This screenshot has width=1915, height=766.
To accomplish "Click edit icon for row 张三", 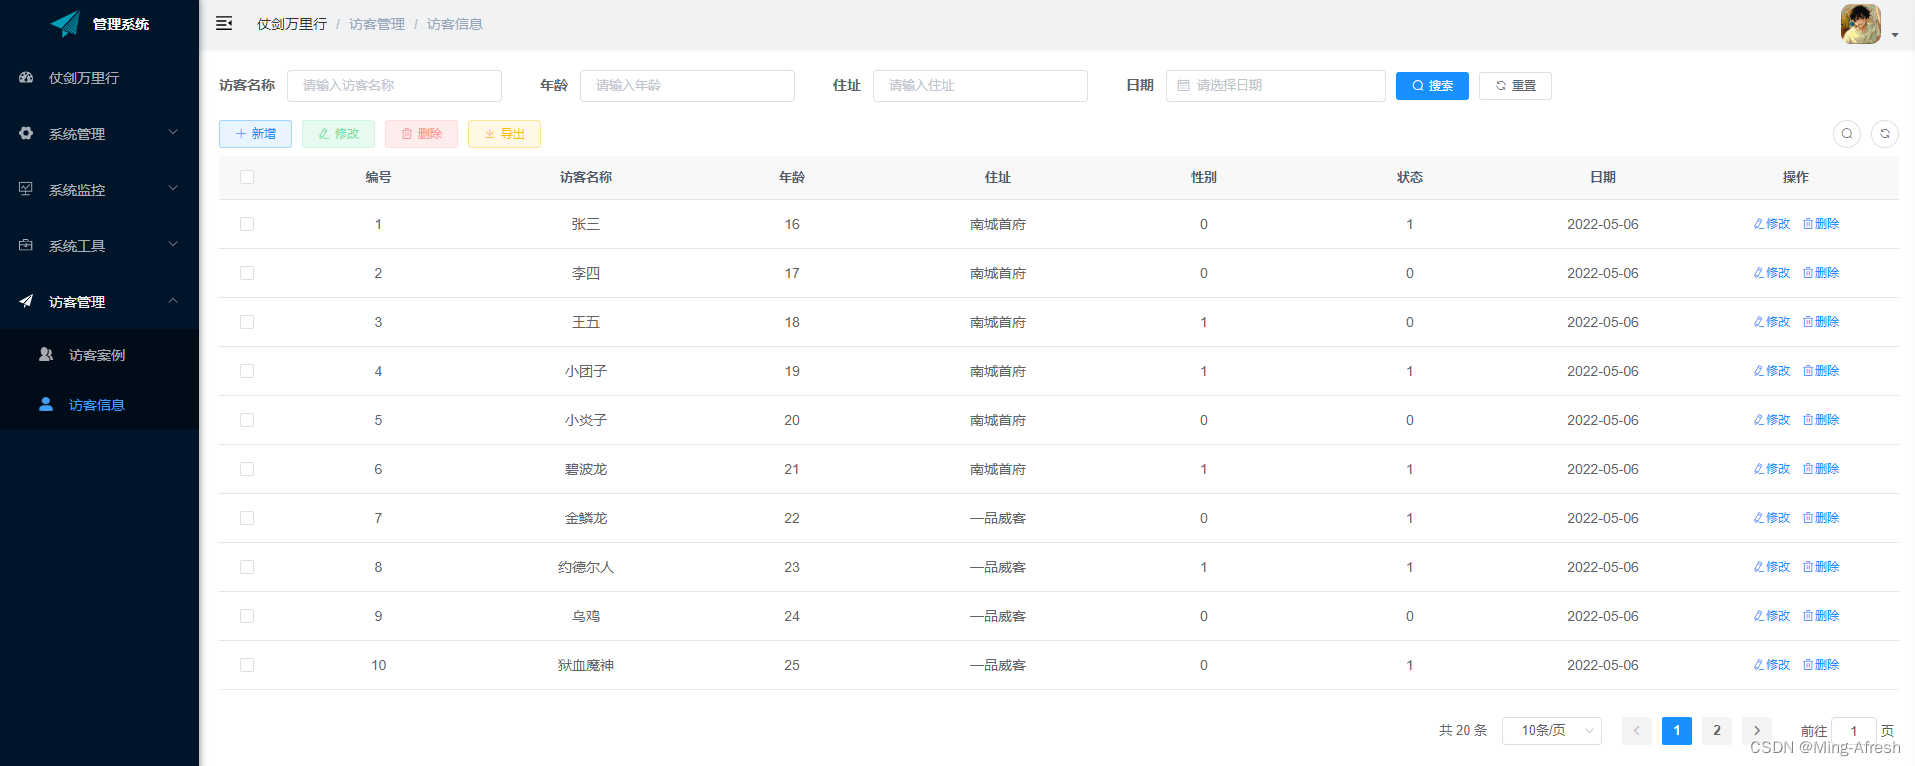I will click(1771, 224).
